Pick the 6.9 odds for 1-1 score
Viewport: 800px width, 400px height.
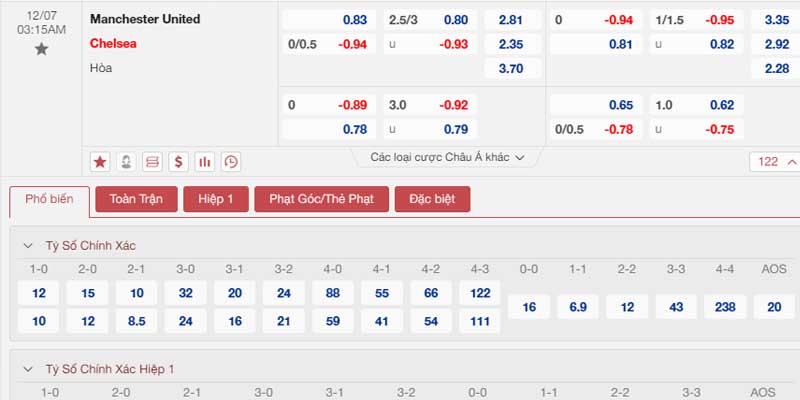click(x=578, y=307)
